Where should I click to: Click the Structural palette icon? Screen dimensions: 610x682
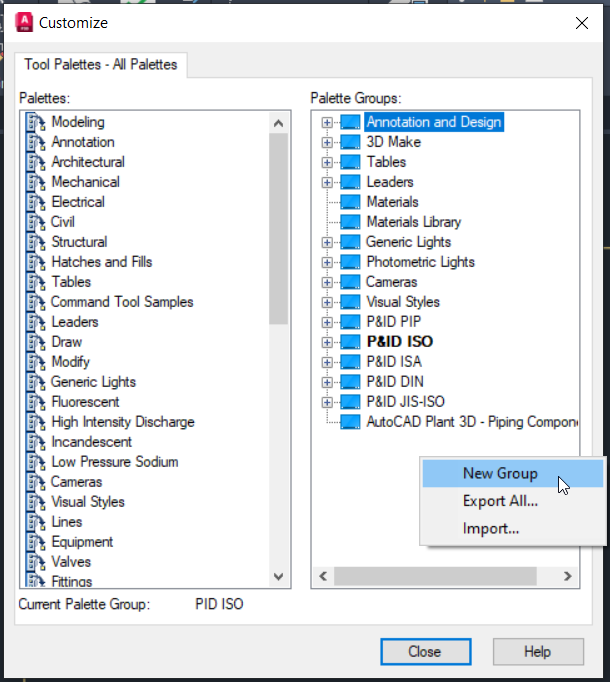(36, 242)
